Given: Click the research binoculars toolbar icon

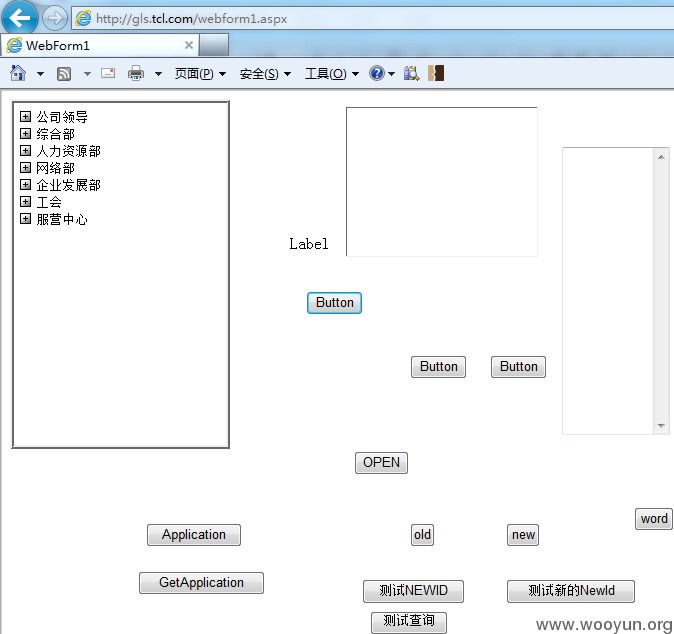Looking at the screenshot, I should tap(411, 73).
